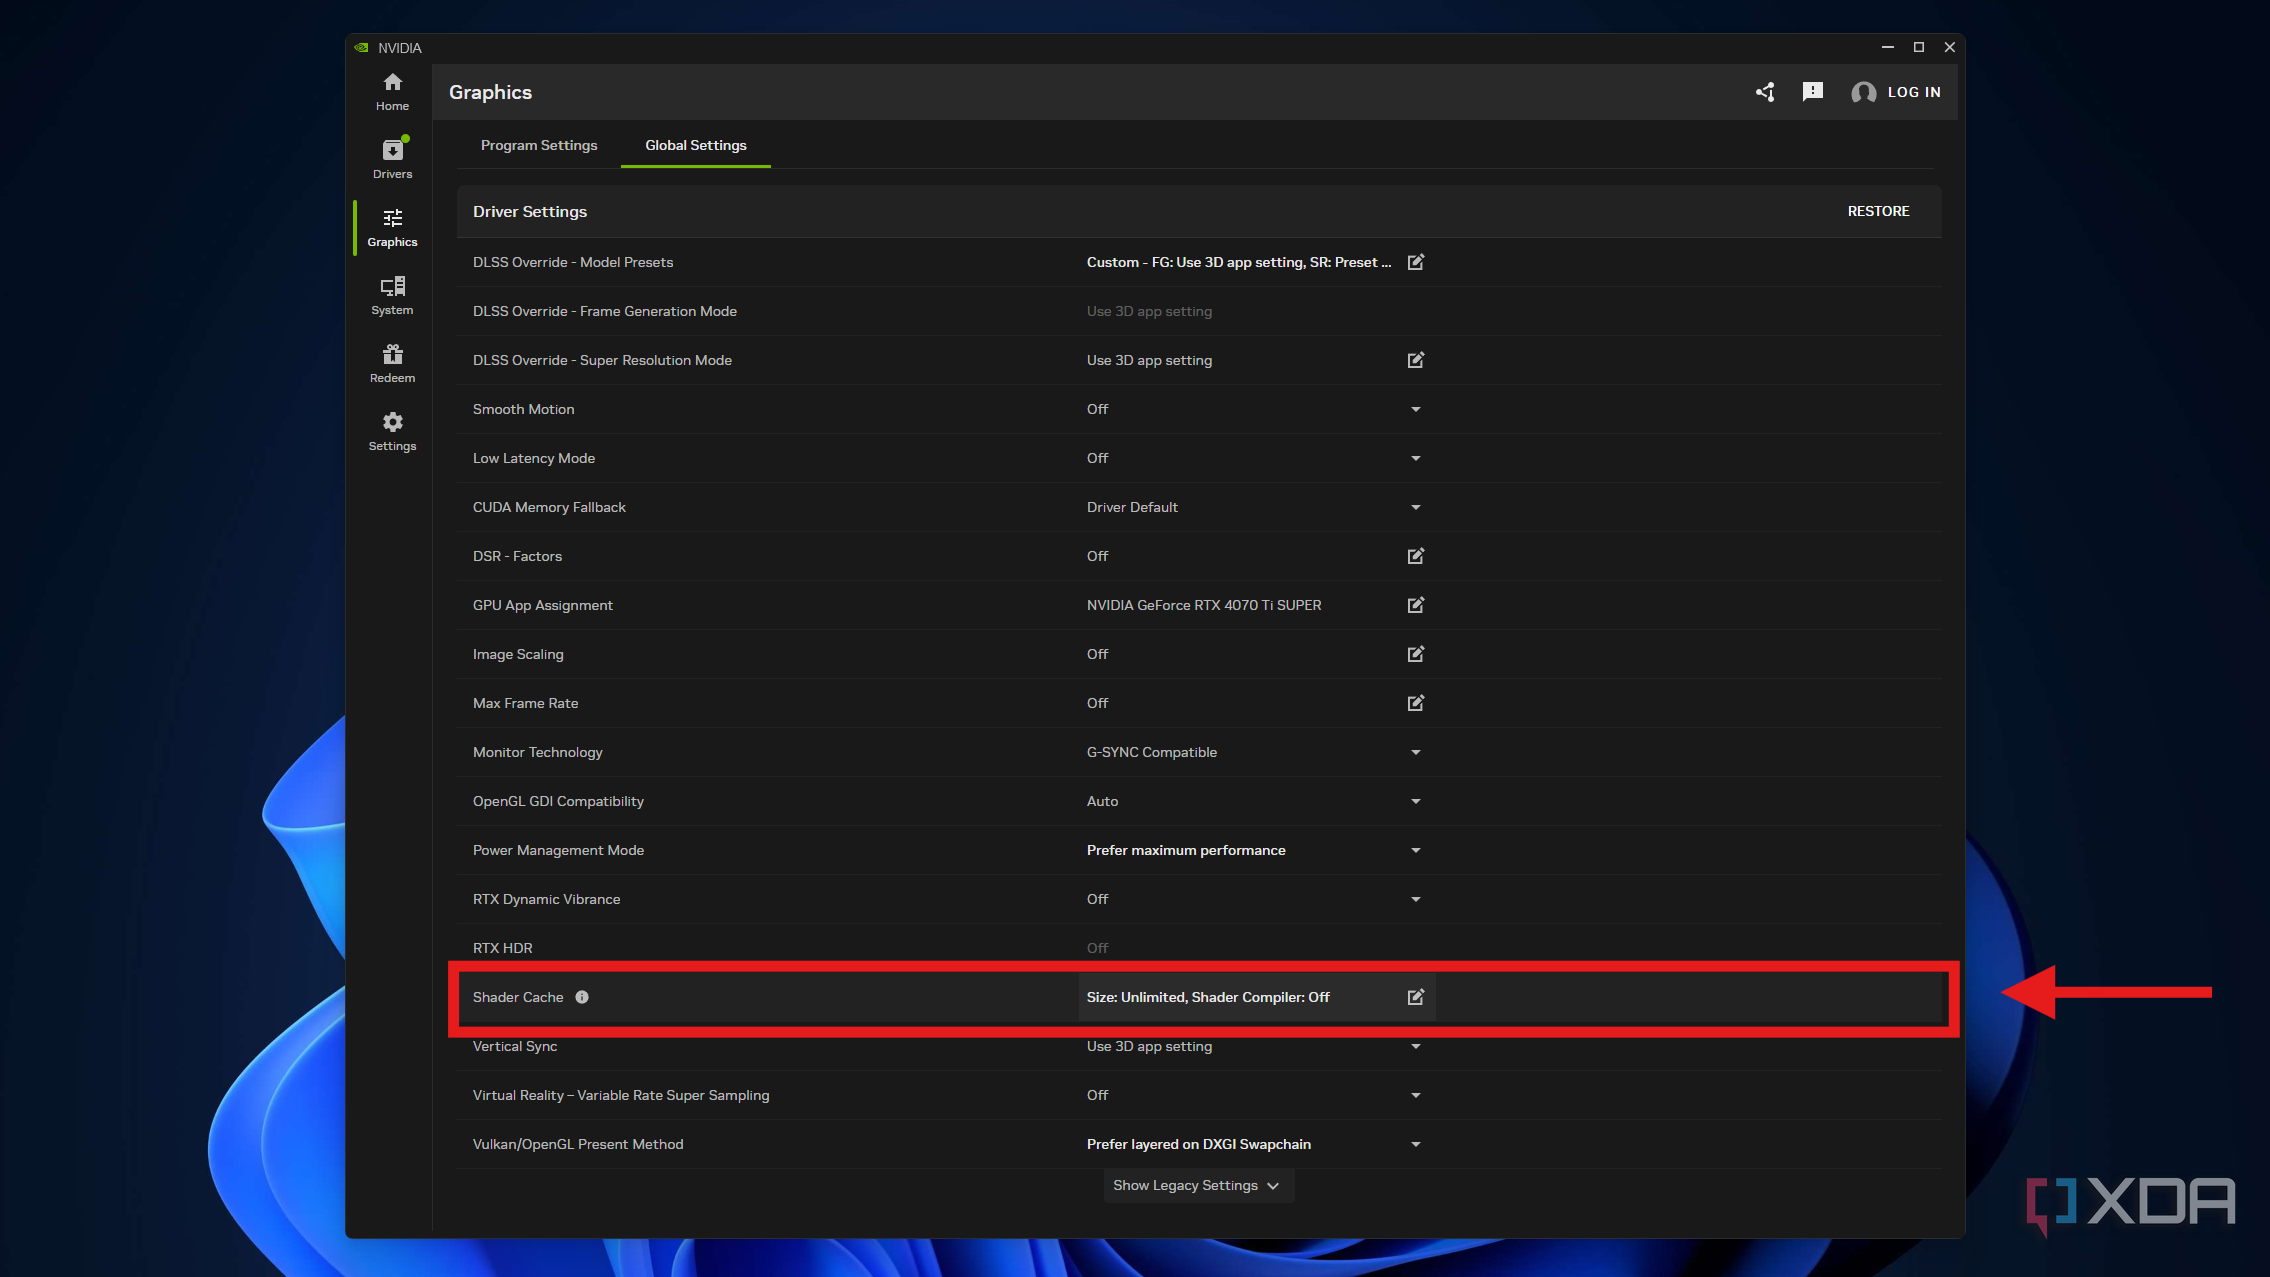Screen dimensions: 2270x1277
Task: Click Custom FG model presets value text
Action: click(1239, 262)
